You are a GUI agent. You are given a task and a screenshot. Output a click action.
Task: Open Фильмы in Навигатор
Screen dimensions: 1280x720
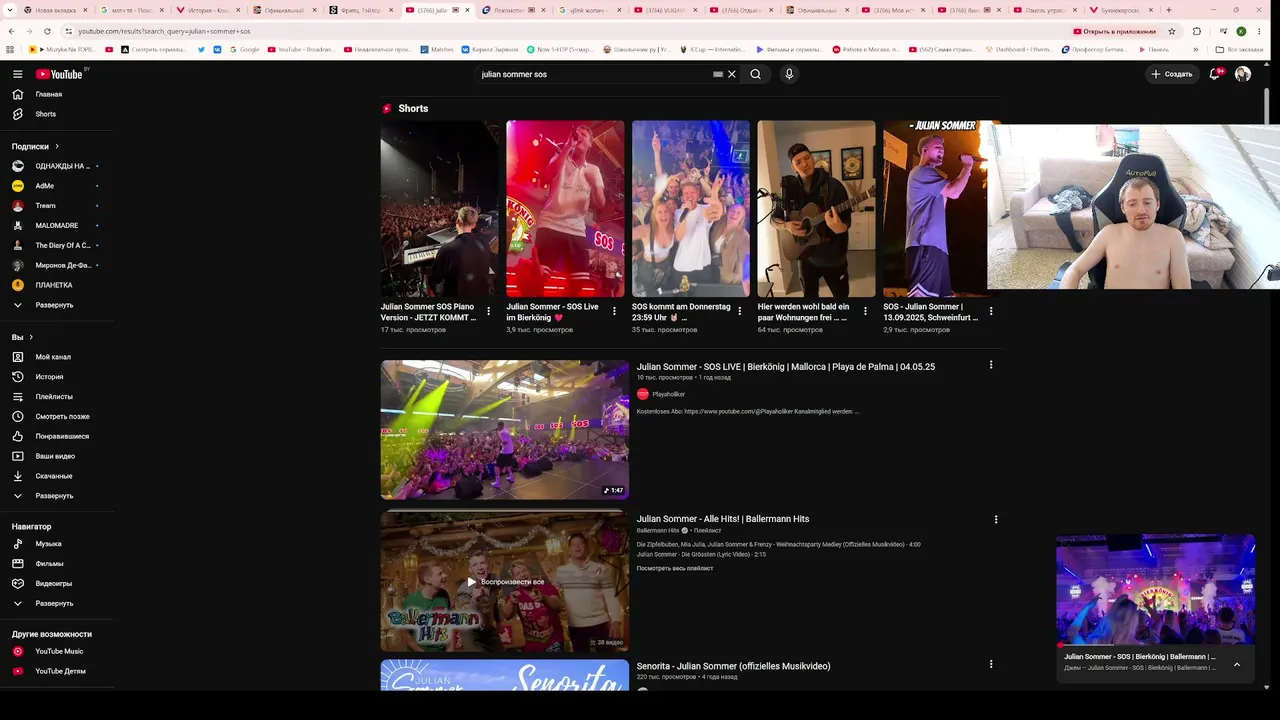click(49, 564)
